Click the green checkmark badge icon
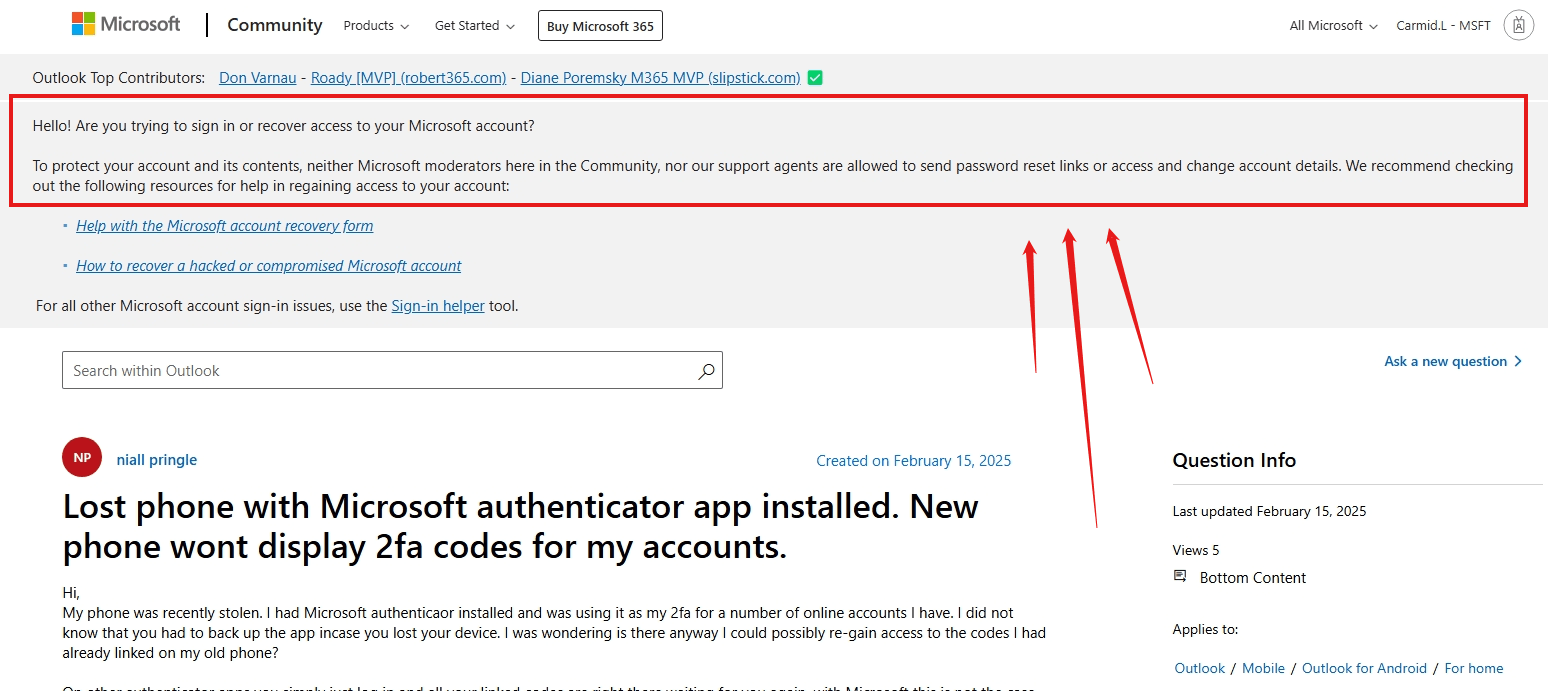The image size is (1548, 691). click(815, 78)
